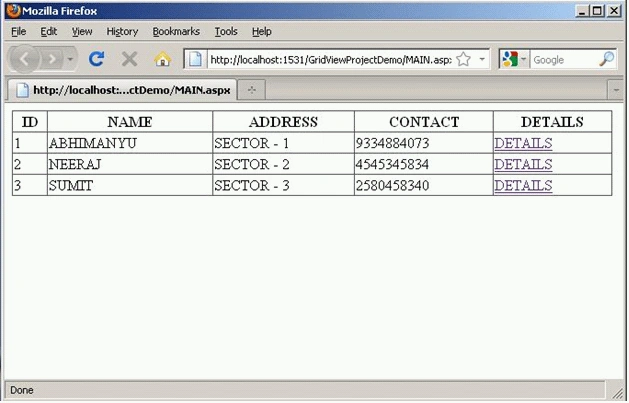Click the page identity icon in address bar
This screenshot has width=629, height=403.
tap(195, 59)
